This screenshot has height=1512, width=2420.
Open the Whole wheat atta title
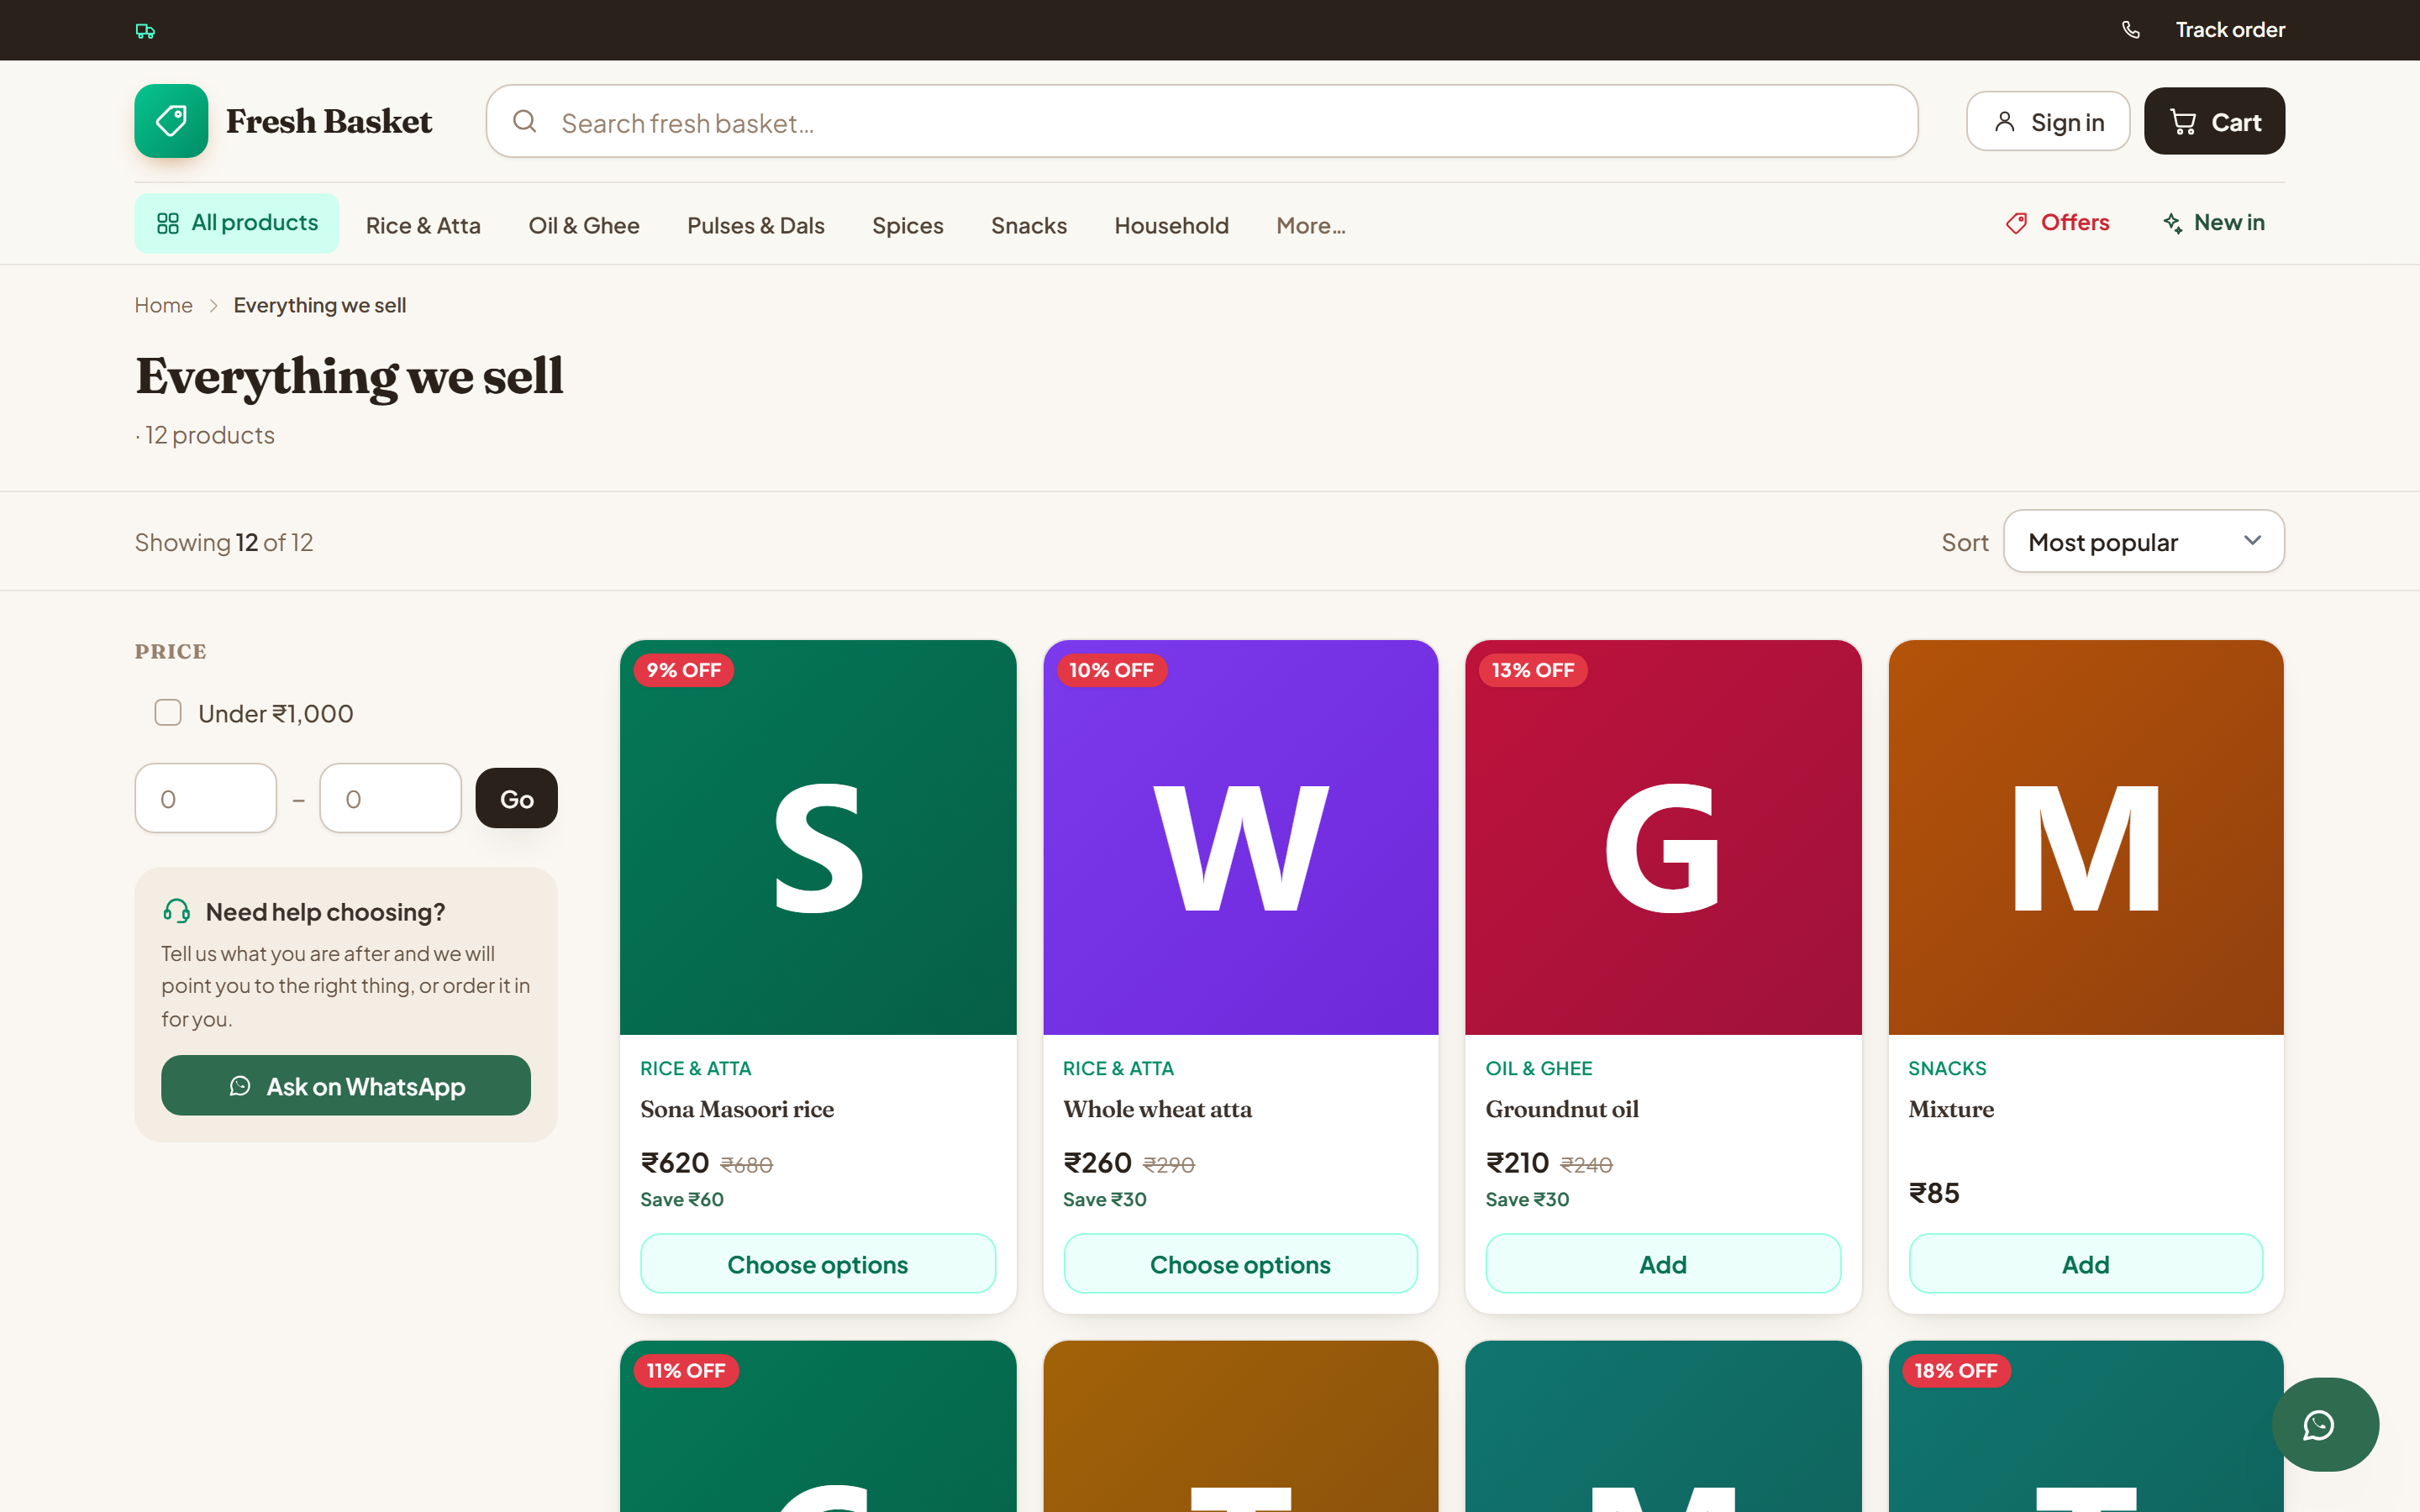(x=1157, y=1109)
